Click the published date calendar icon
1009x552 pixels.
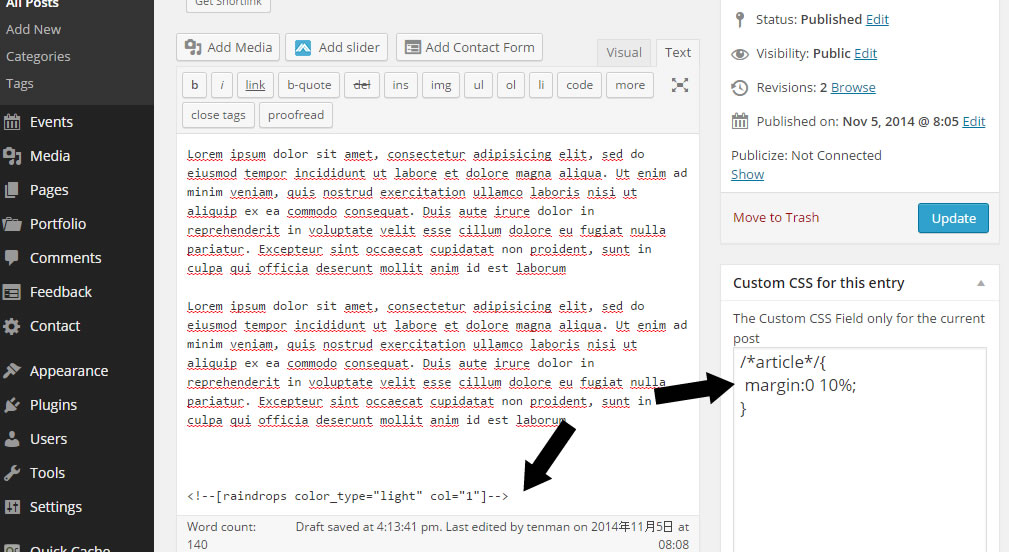(740, 121)
